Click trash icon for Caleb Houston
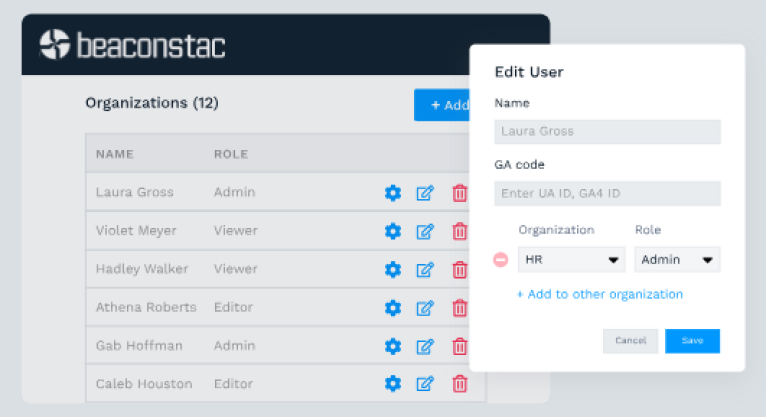 [460, 384]
